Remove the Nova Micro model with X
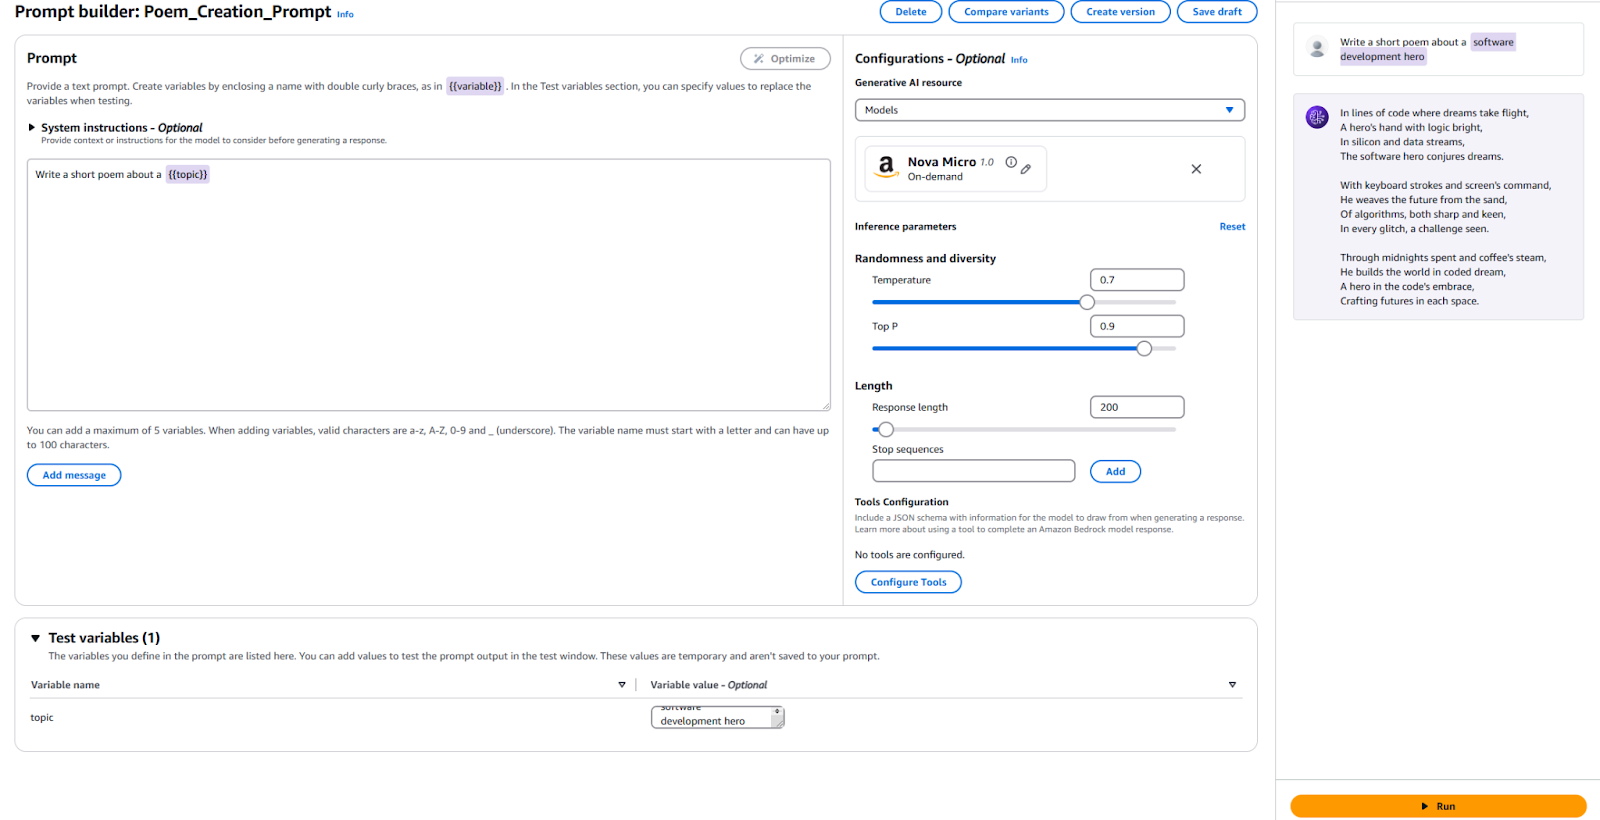 1196,169
